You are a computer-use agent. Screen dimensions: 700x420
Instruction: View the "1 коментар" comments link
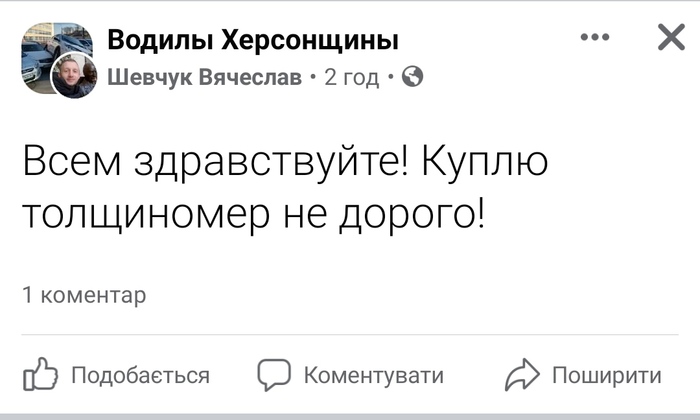pyautogui.click(x=84, y=295)
